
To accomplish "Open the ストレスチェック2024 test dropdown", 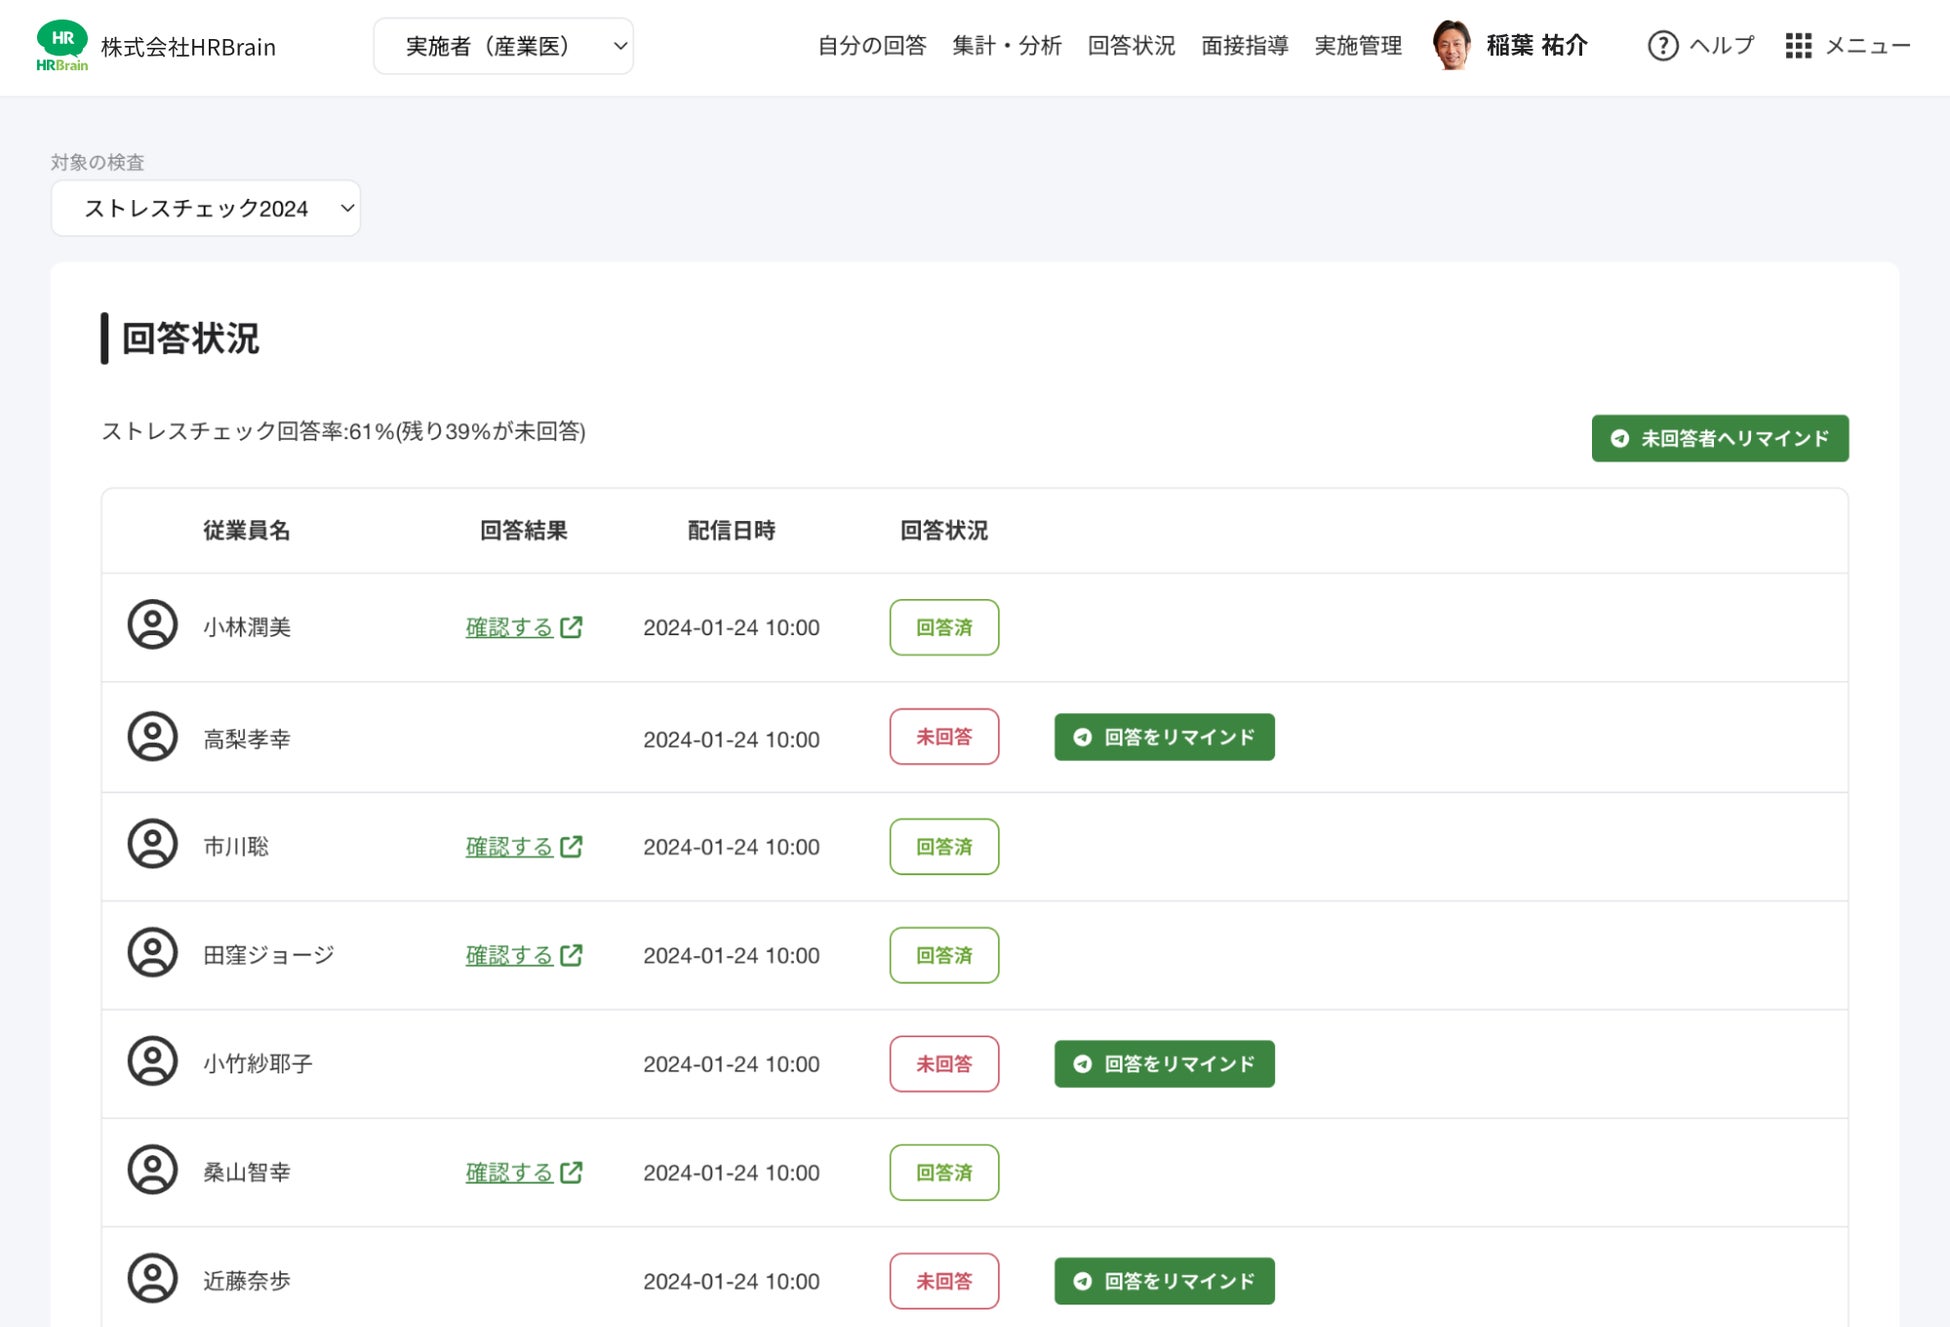I will click(x=206, y=208).
